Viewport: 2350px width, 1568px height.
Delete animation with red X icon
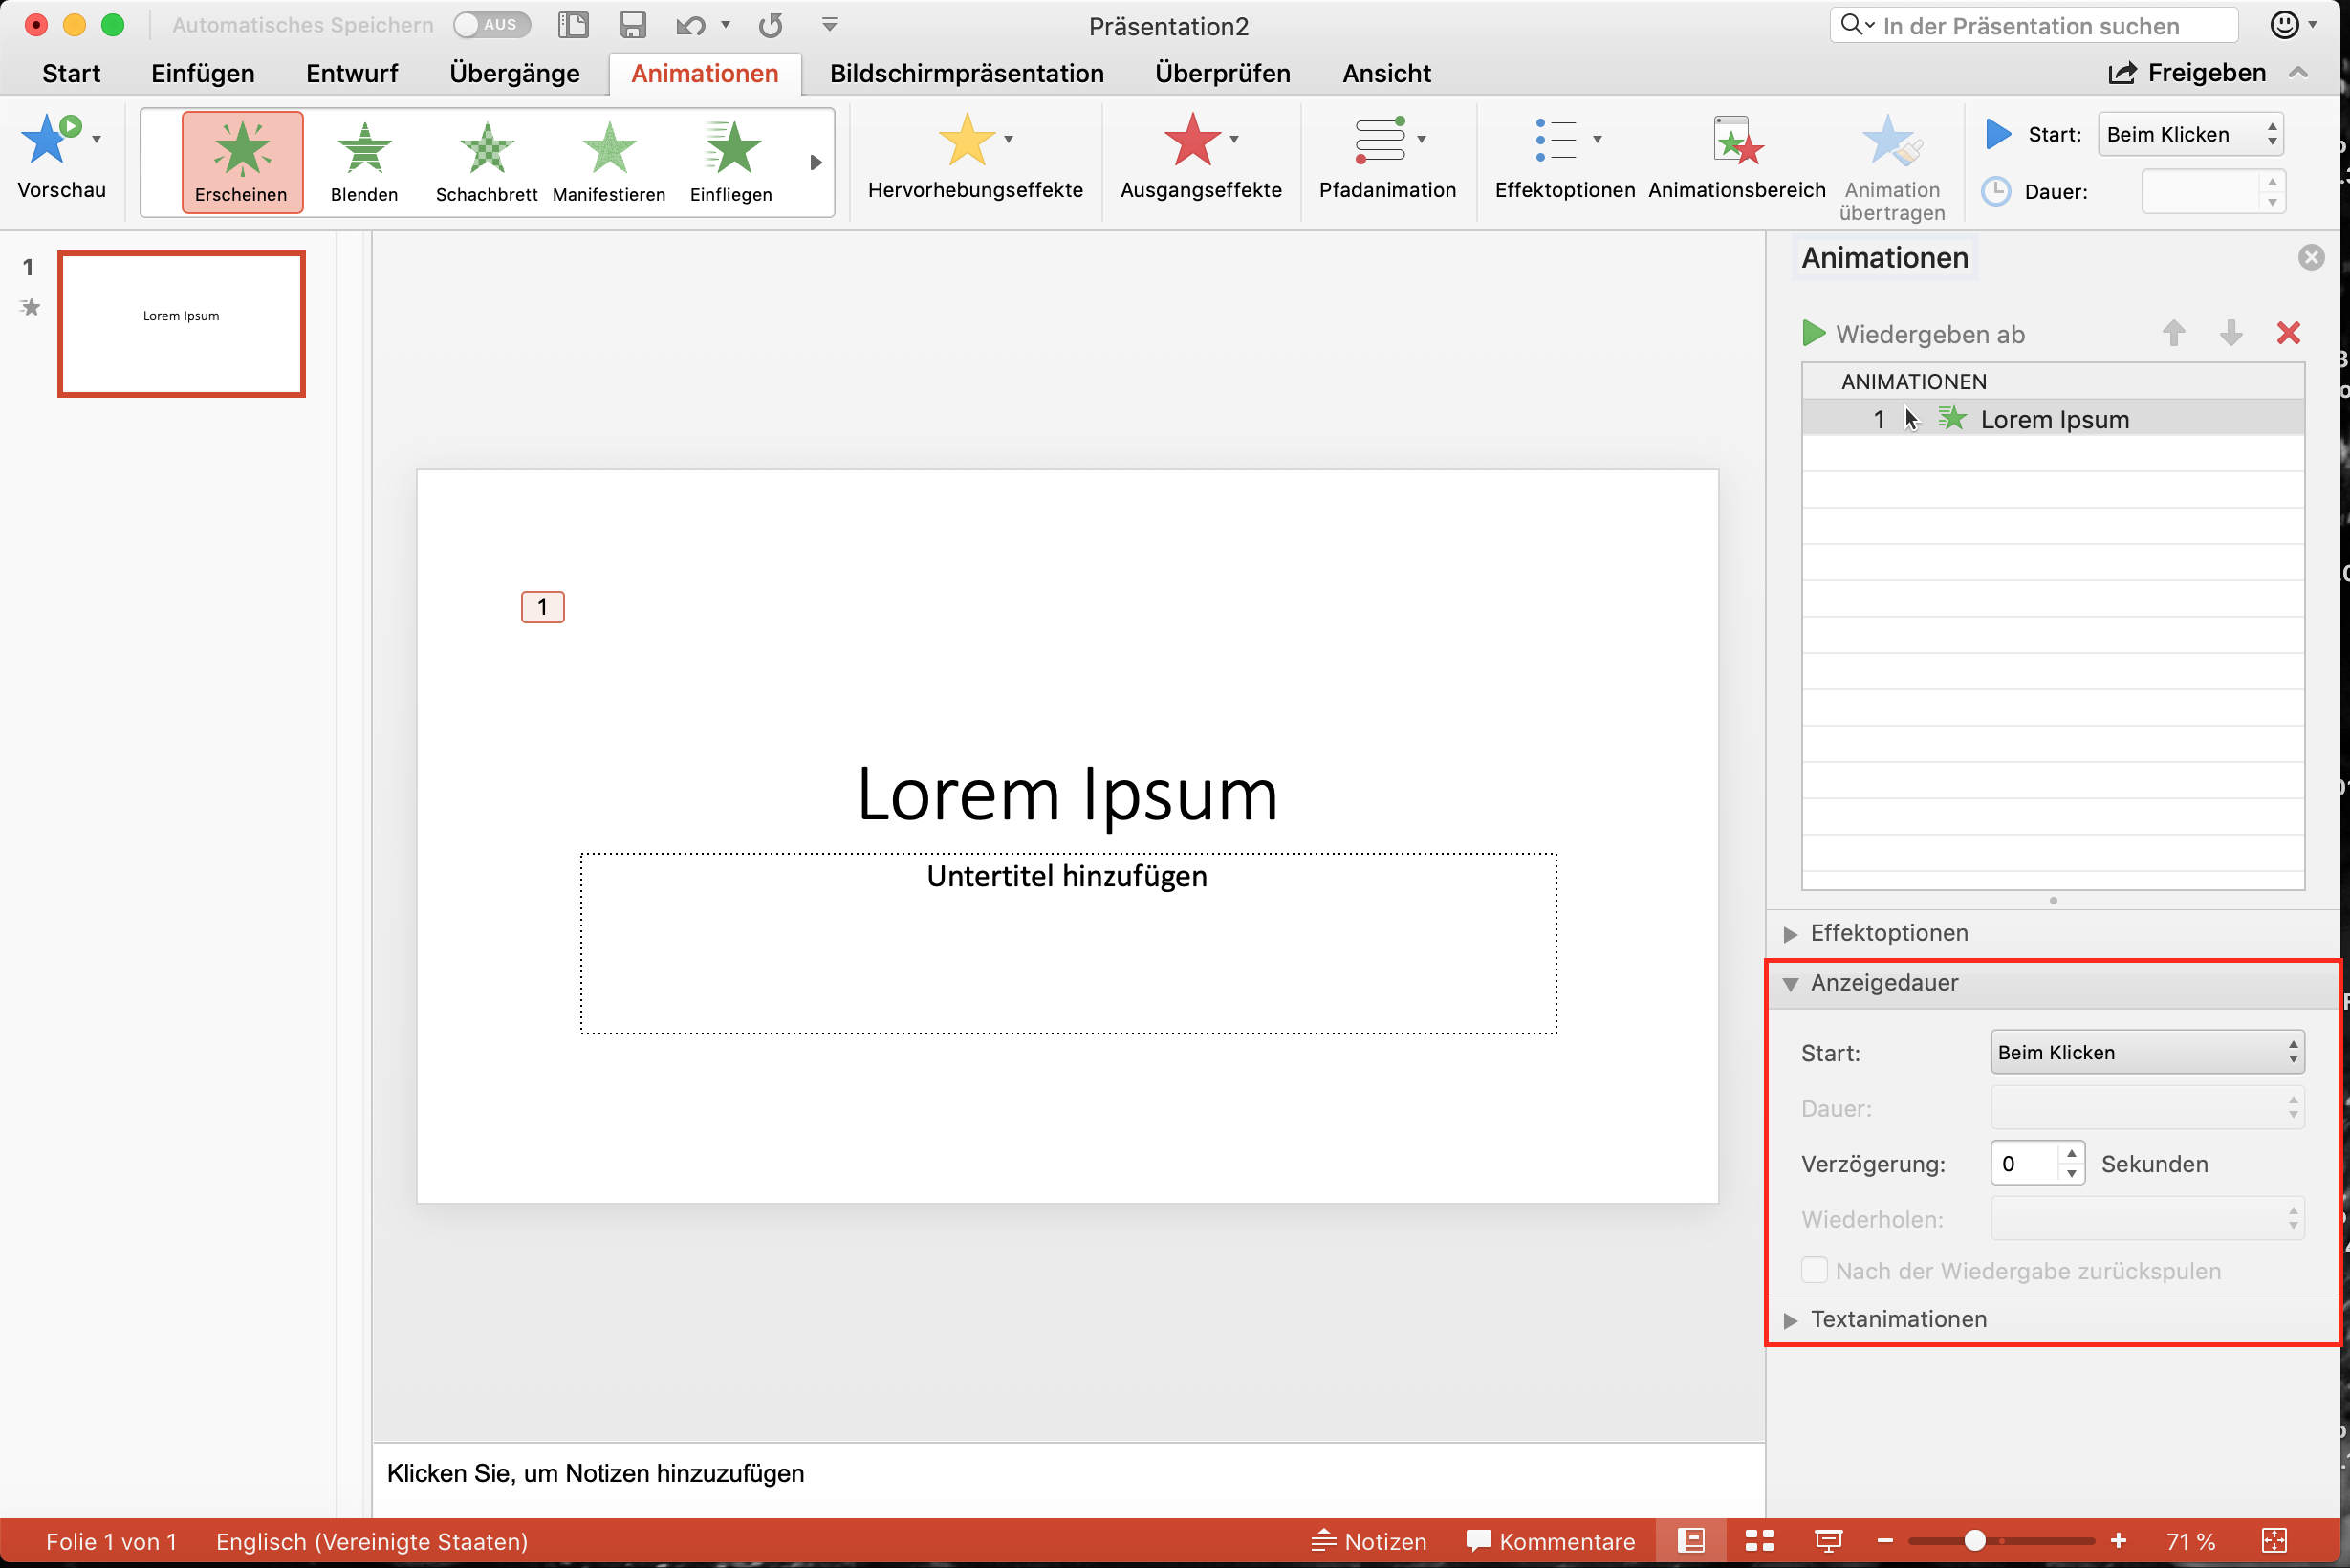tap(2288, 333)
